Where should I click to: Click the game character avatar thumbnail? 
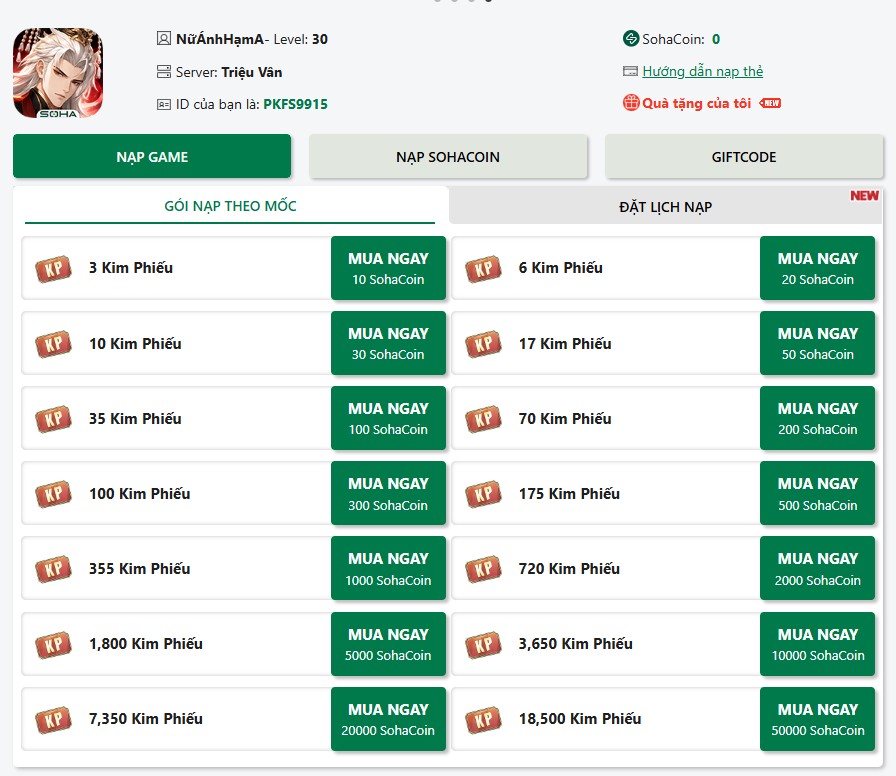58,73
